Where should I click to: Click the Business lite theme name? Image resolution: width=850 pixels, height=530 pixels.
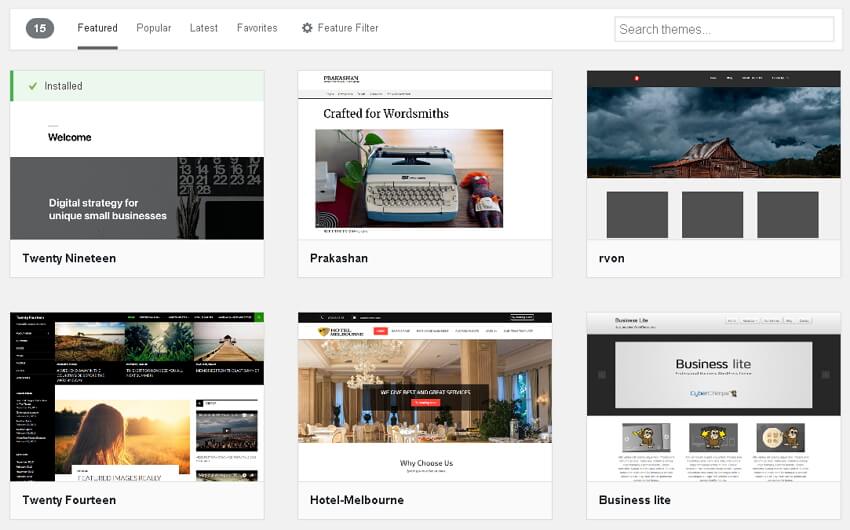635,500
